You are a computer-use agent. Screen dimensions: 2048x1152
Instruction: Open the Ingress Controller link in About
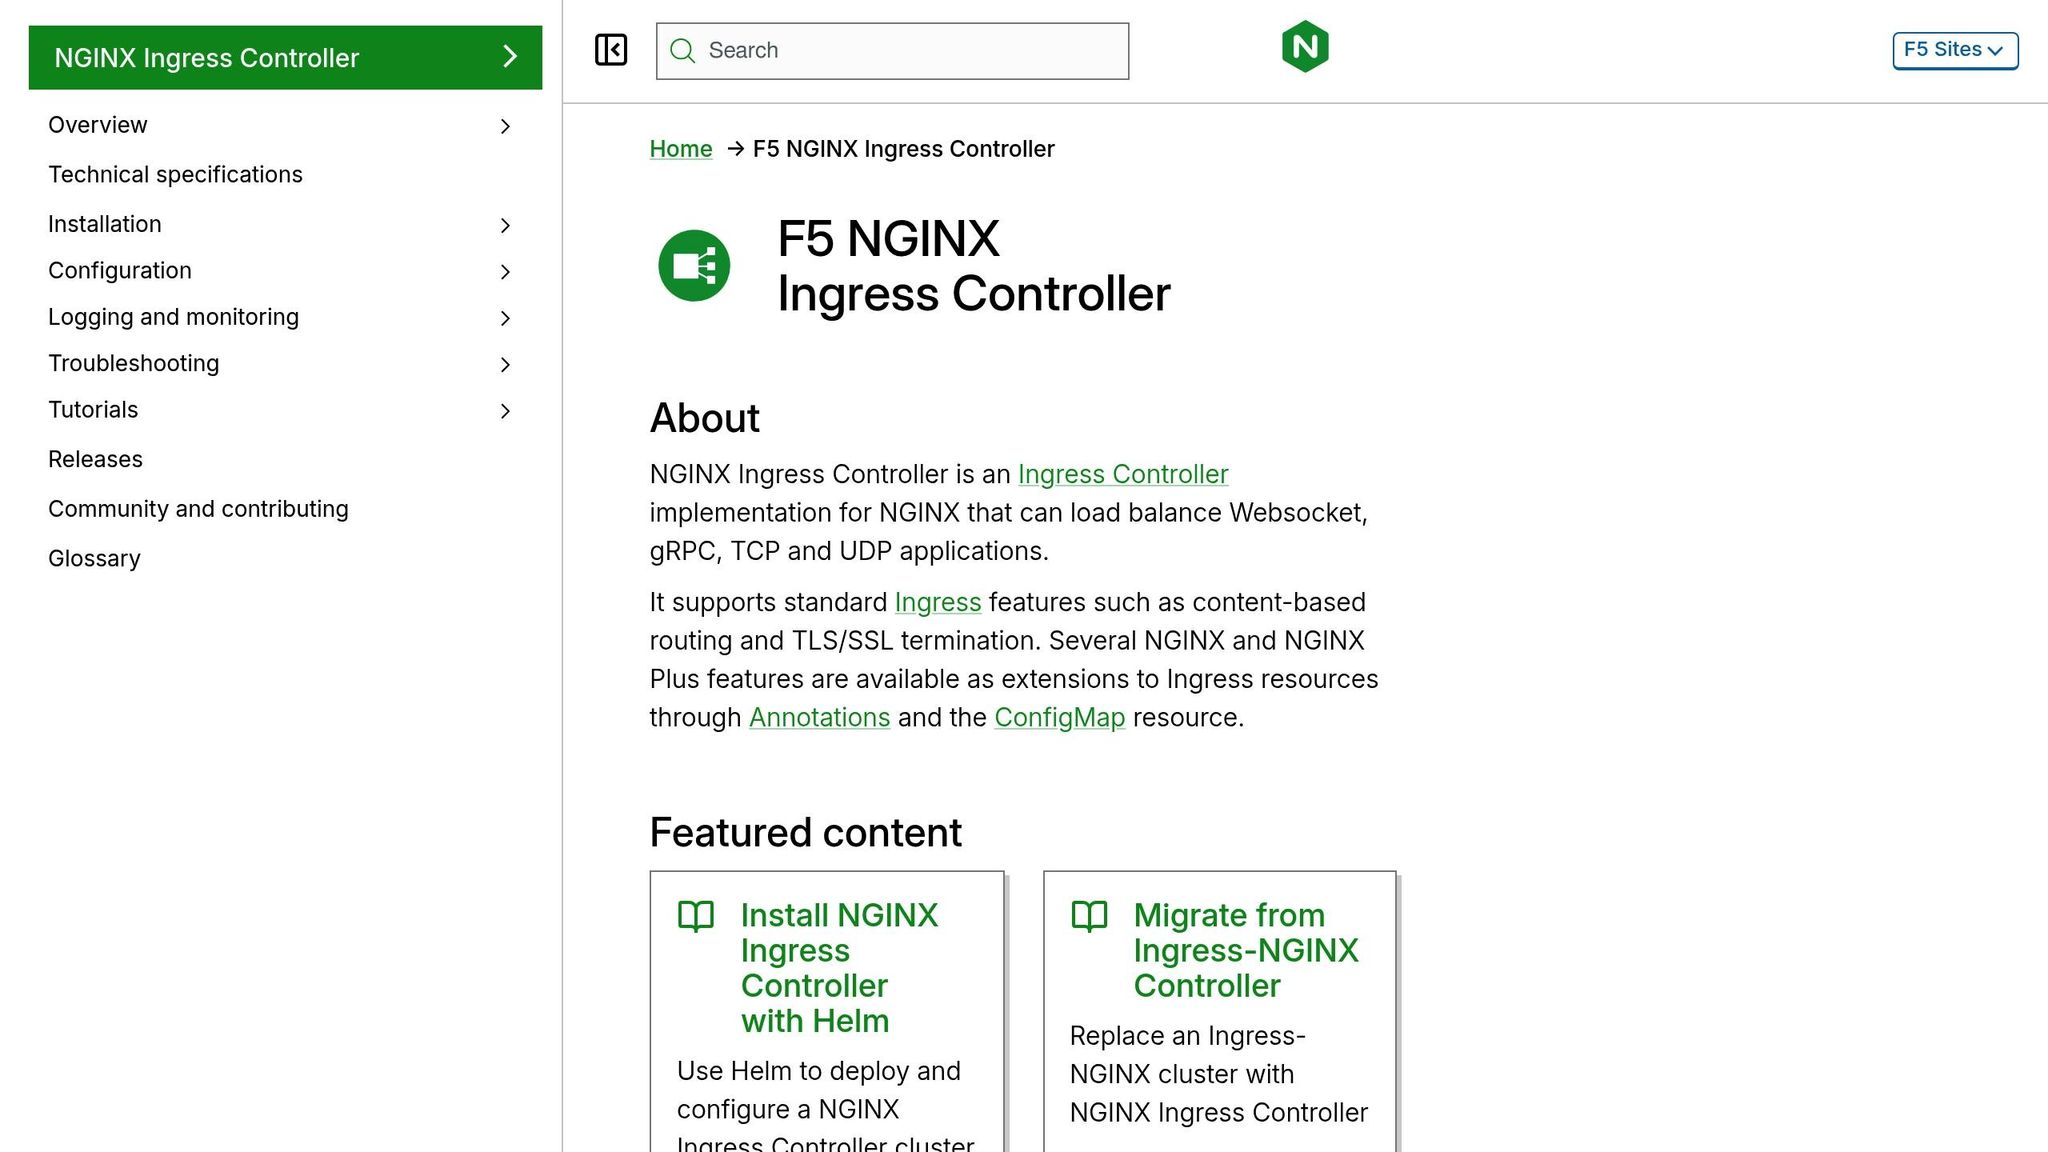1122,474
